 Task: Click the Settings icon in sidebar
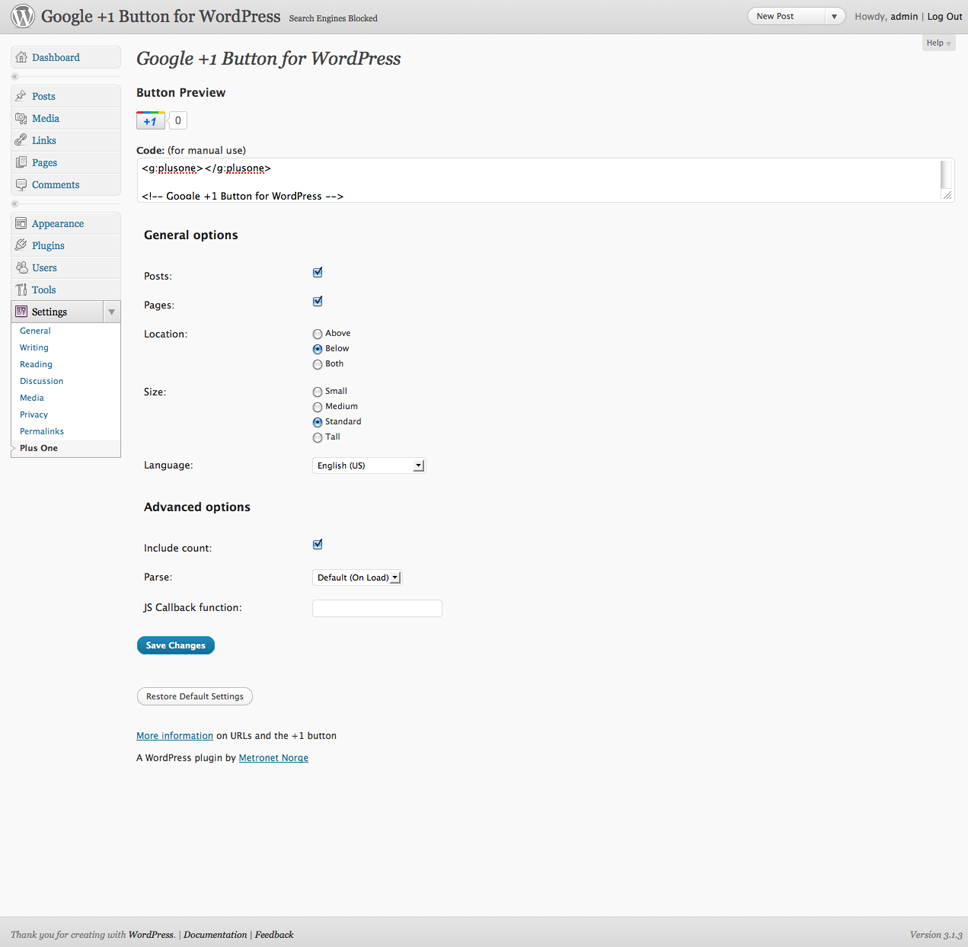[21, 311]
